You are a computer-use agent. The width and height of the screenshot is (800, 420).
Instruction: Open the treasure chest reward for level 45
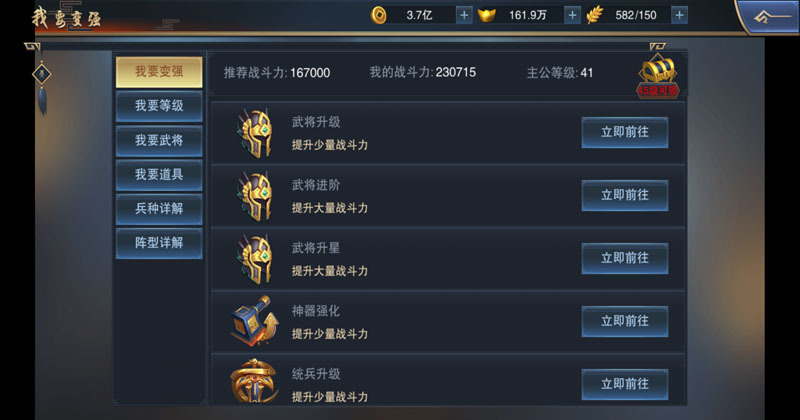[658, 75]
